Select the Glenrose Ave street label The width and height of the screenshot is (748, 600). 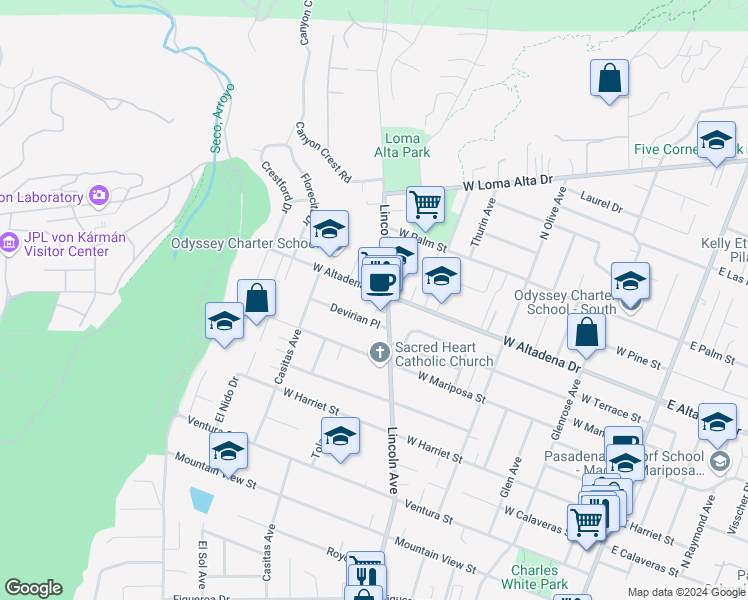[x=566, y=409]
